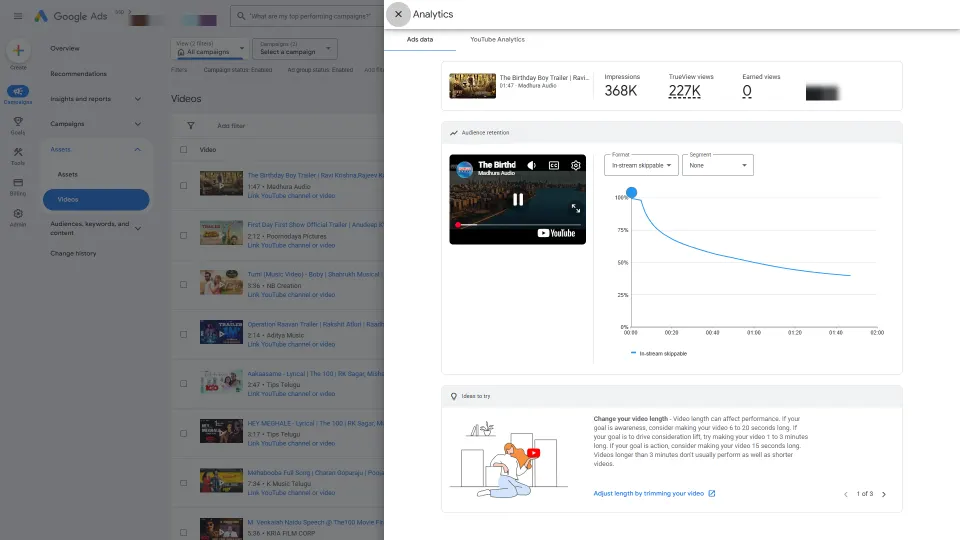This screenshot has height=540, width=960.
Task: Click the Audience retention chart icon
Action: [454, 133]
